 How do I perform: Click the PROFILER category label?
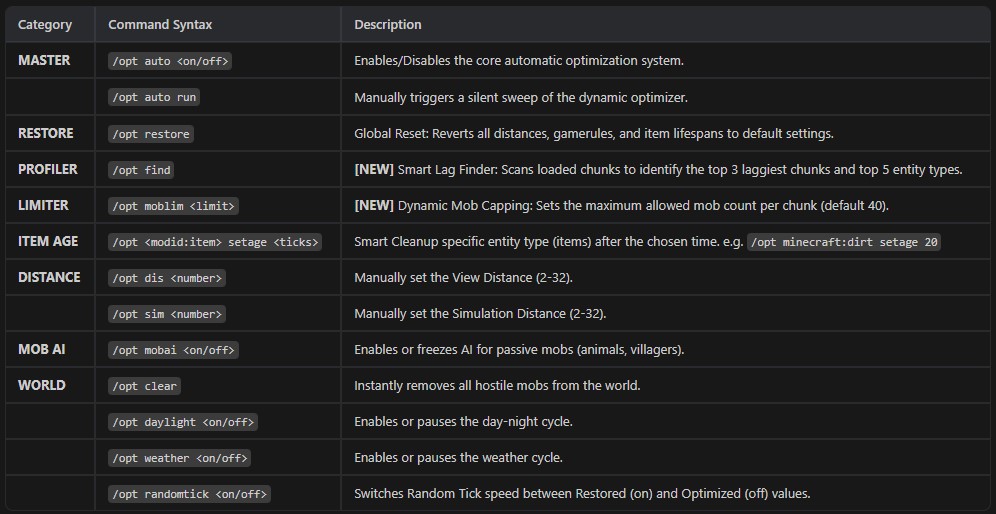pyautogui.click(x=48, y=170)
